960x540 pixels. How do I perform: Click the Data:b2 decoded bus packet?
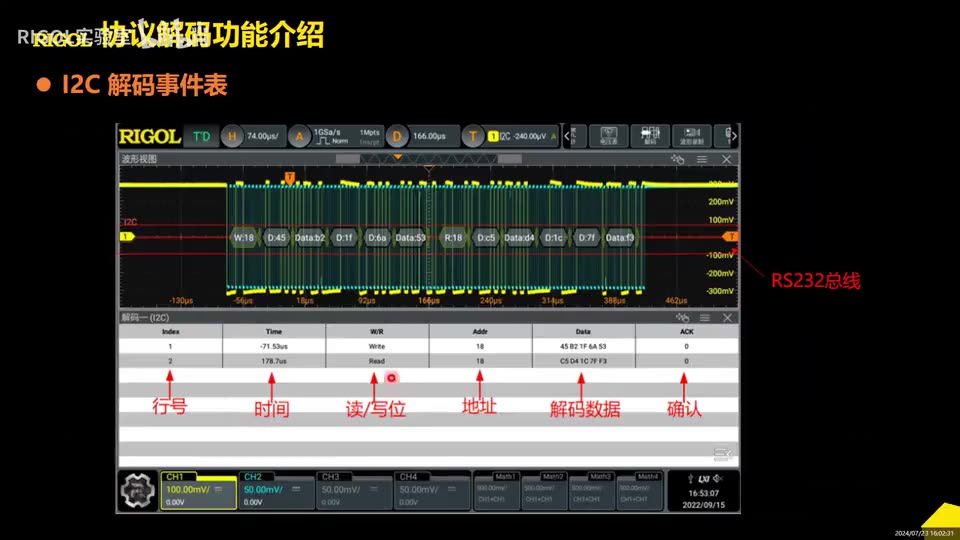310,238
